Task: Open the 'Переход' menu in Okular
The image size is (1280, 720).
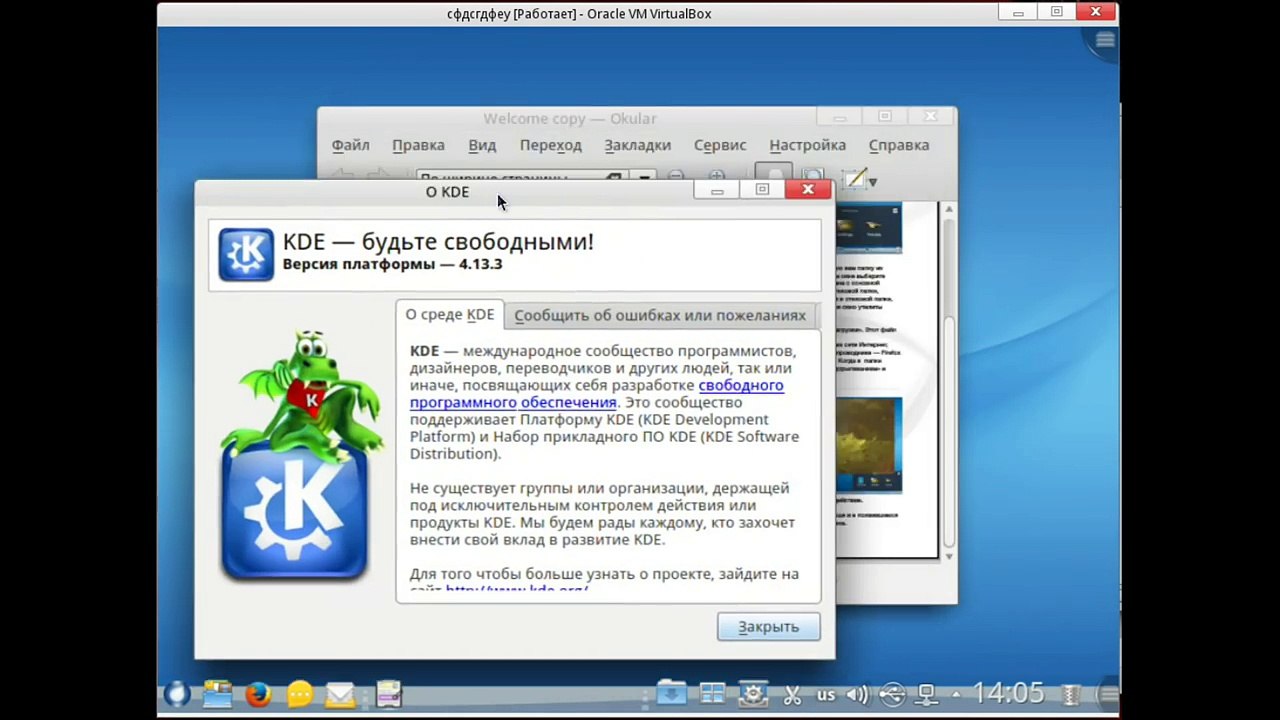Action: click(x=551, y=145)
